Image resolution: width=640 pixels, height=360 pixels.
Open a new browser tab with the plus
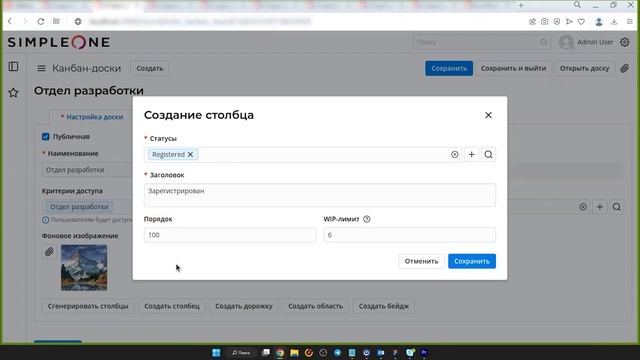pos(521,5)
